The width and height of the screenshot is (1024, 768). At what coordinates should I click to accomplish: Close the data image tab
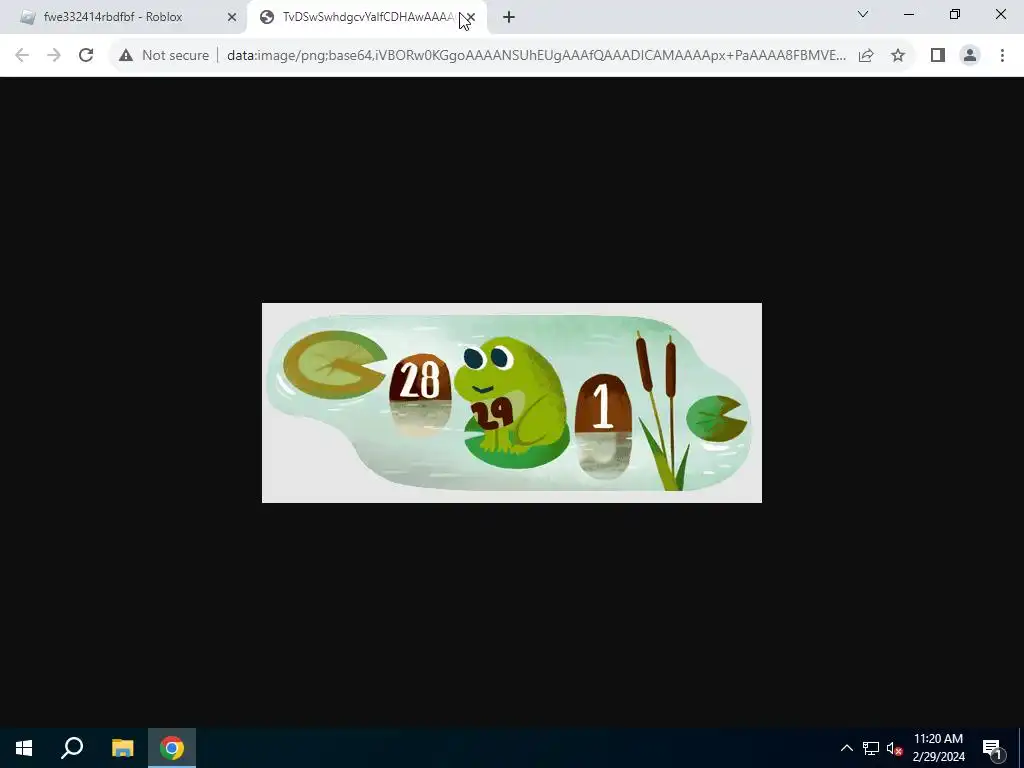472,17
